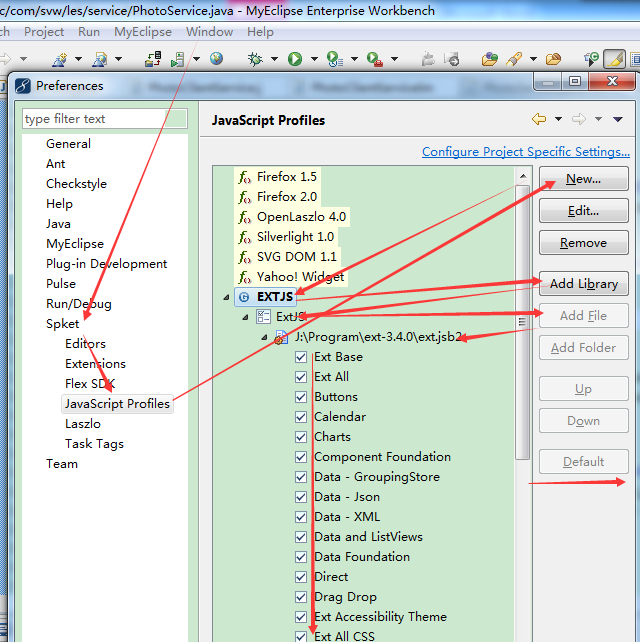Toggle the Data - Json checkbox

tap(301, 497)
